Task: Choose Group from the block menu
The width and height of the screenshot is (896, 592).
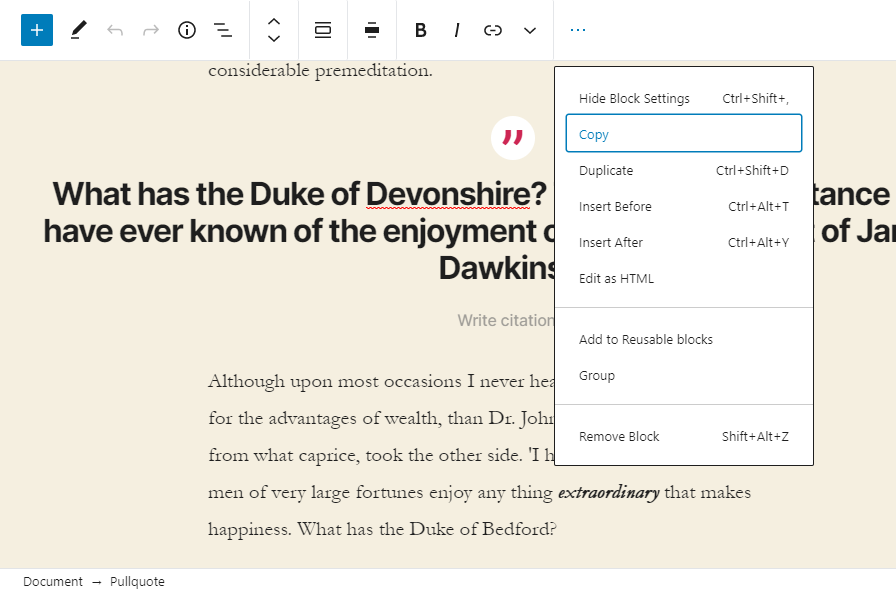Action: click(x=684, y=376)
